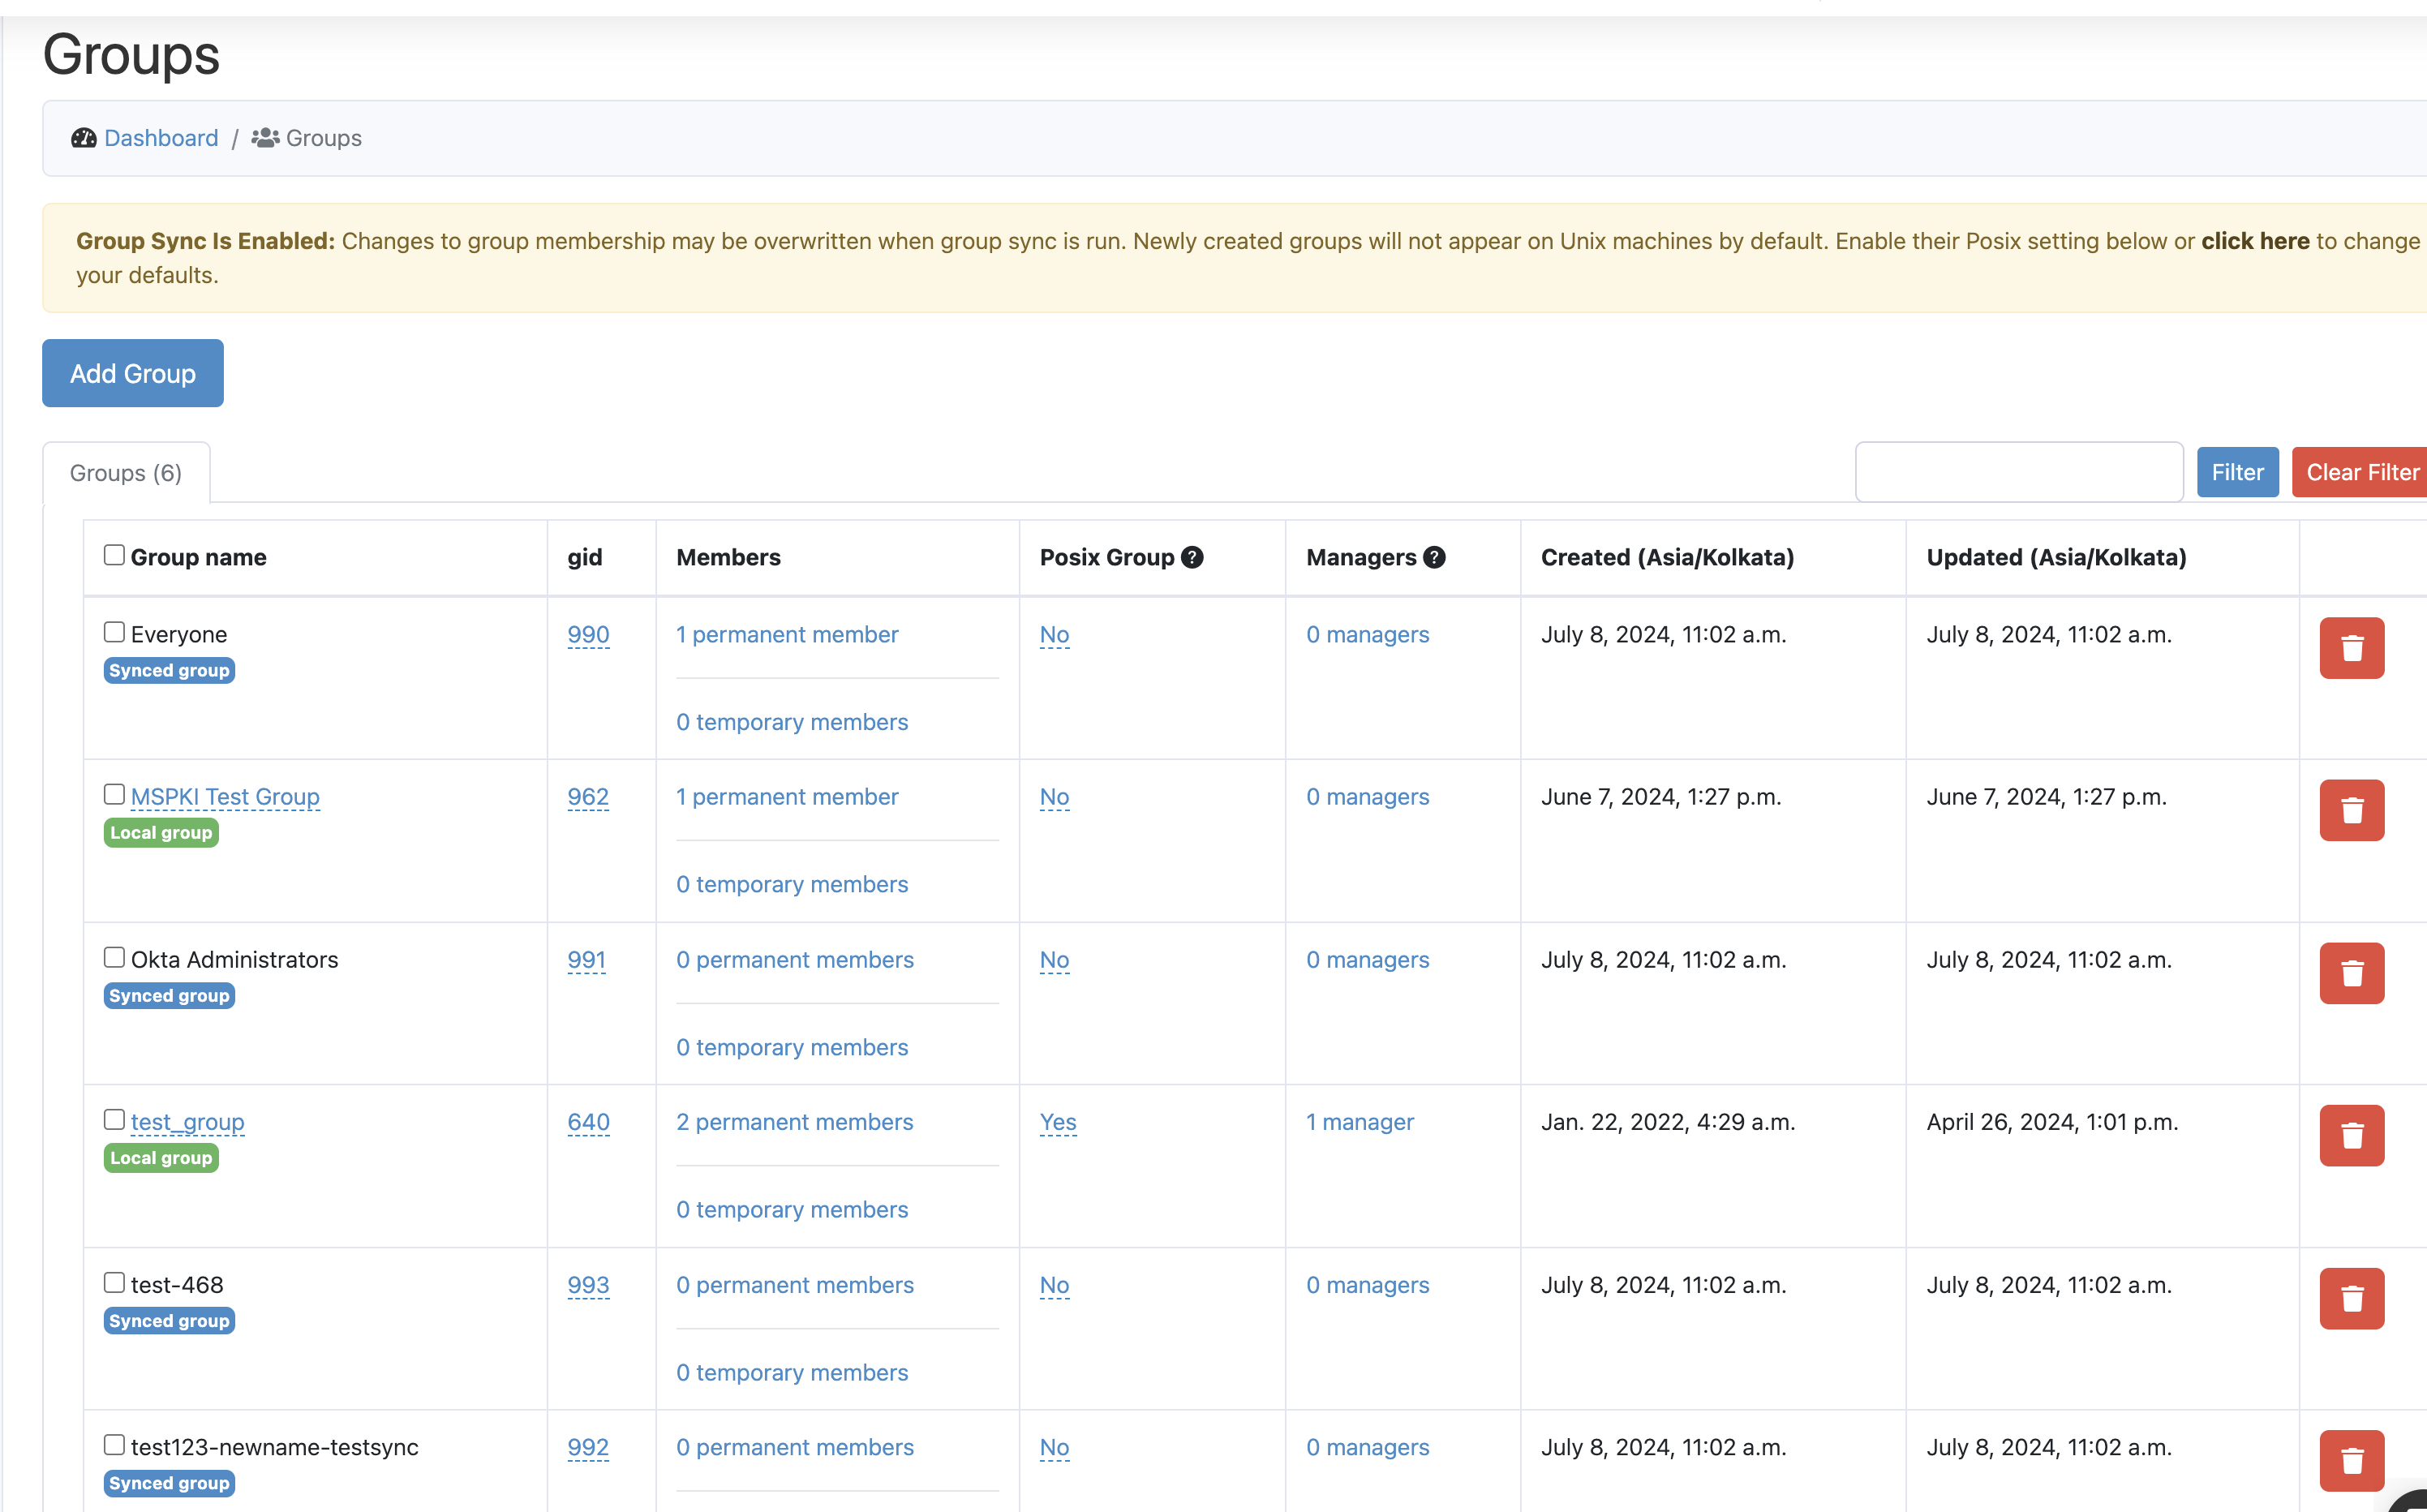Open Everyone's 0 managers link
Image resolution: width=2427 pixels, height=1512 pixels.
[x=1367, y=635]
